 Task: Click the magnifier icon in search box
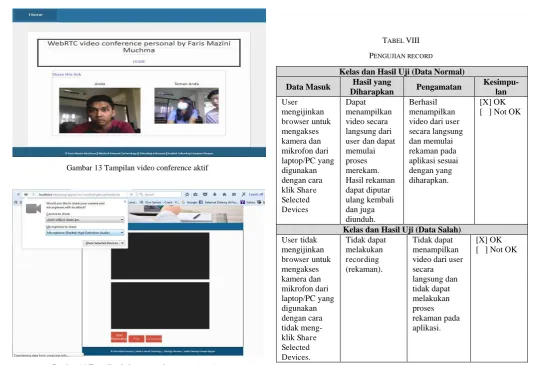pyautogui.click(x=141, y=194)
